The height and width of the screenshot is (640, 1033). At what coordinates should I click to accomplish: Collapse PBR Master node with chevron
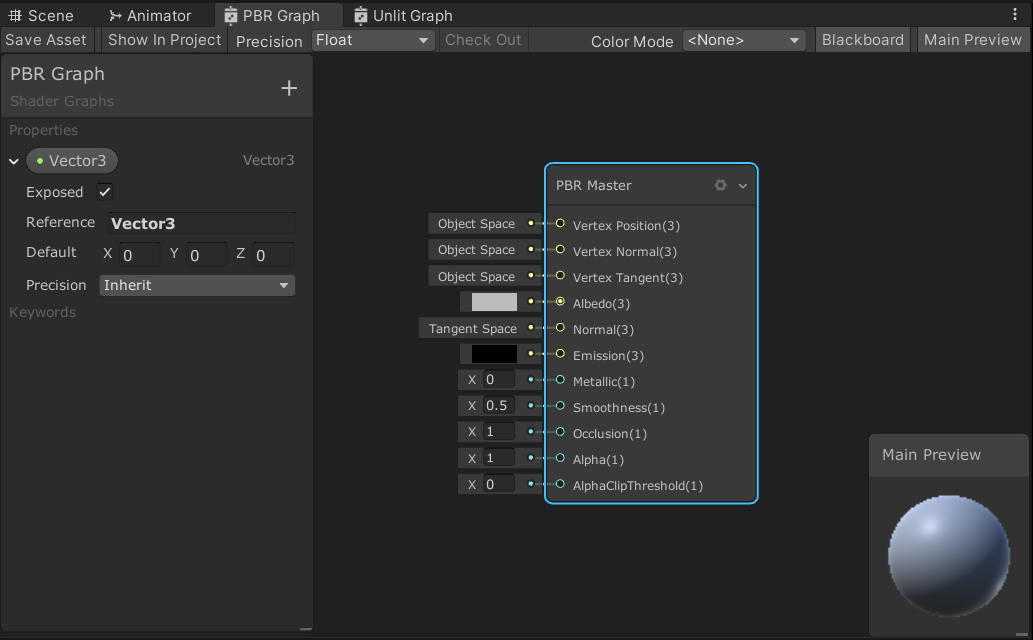coord(742,186)
